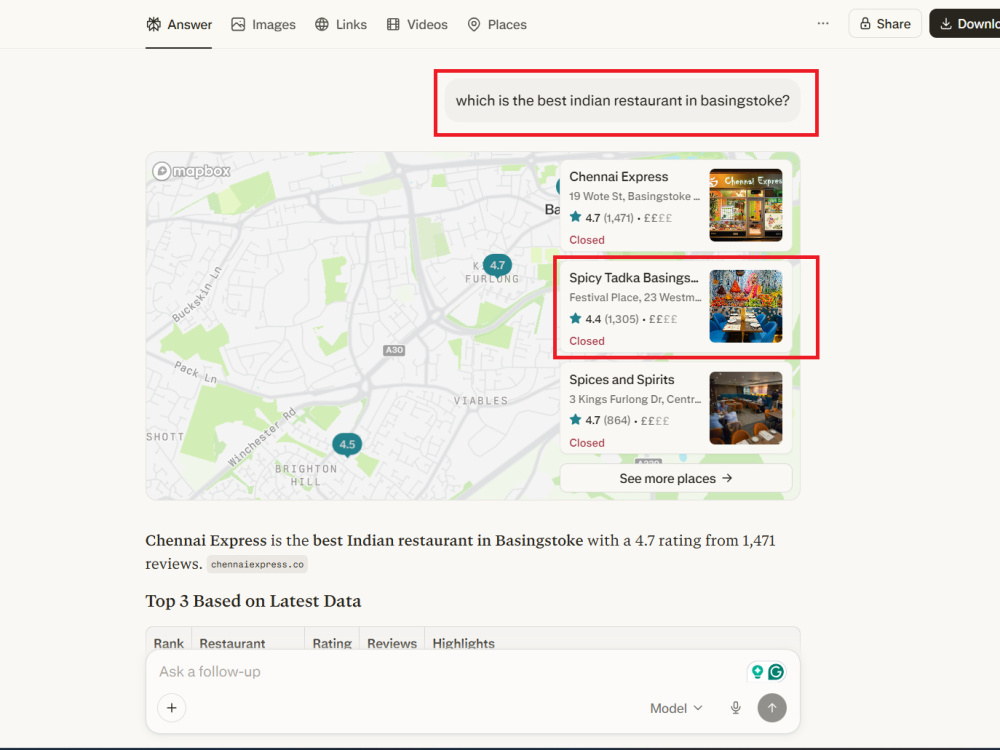View the Spicy Tadka restaurant photo thumbnail
The height and width of the screenshot is (750, 1000).
(x=746, y=307)
